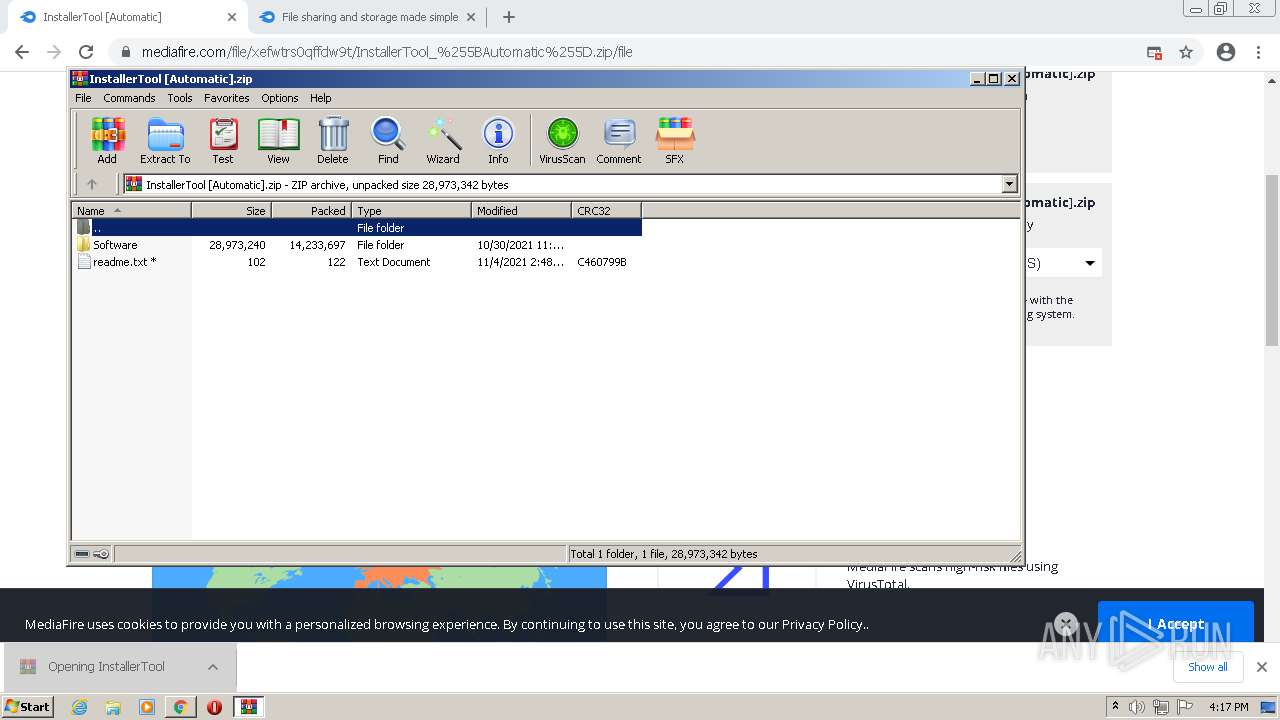Open the Chrome three-dot menu
Image resolution: width=1280 pixels, height=720 pixels.
(x=1258, y=52)
